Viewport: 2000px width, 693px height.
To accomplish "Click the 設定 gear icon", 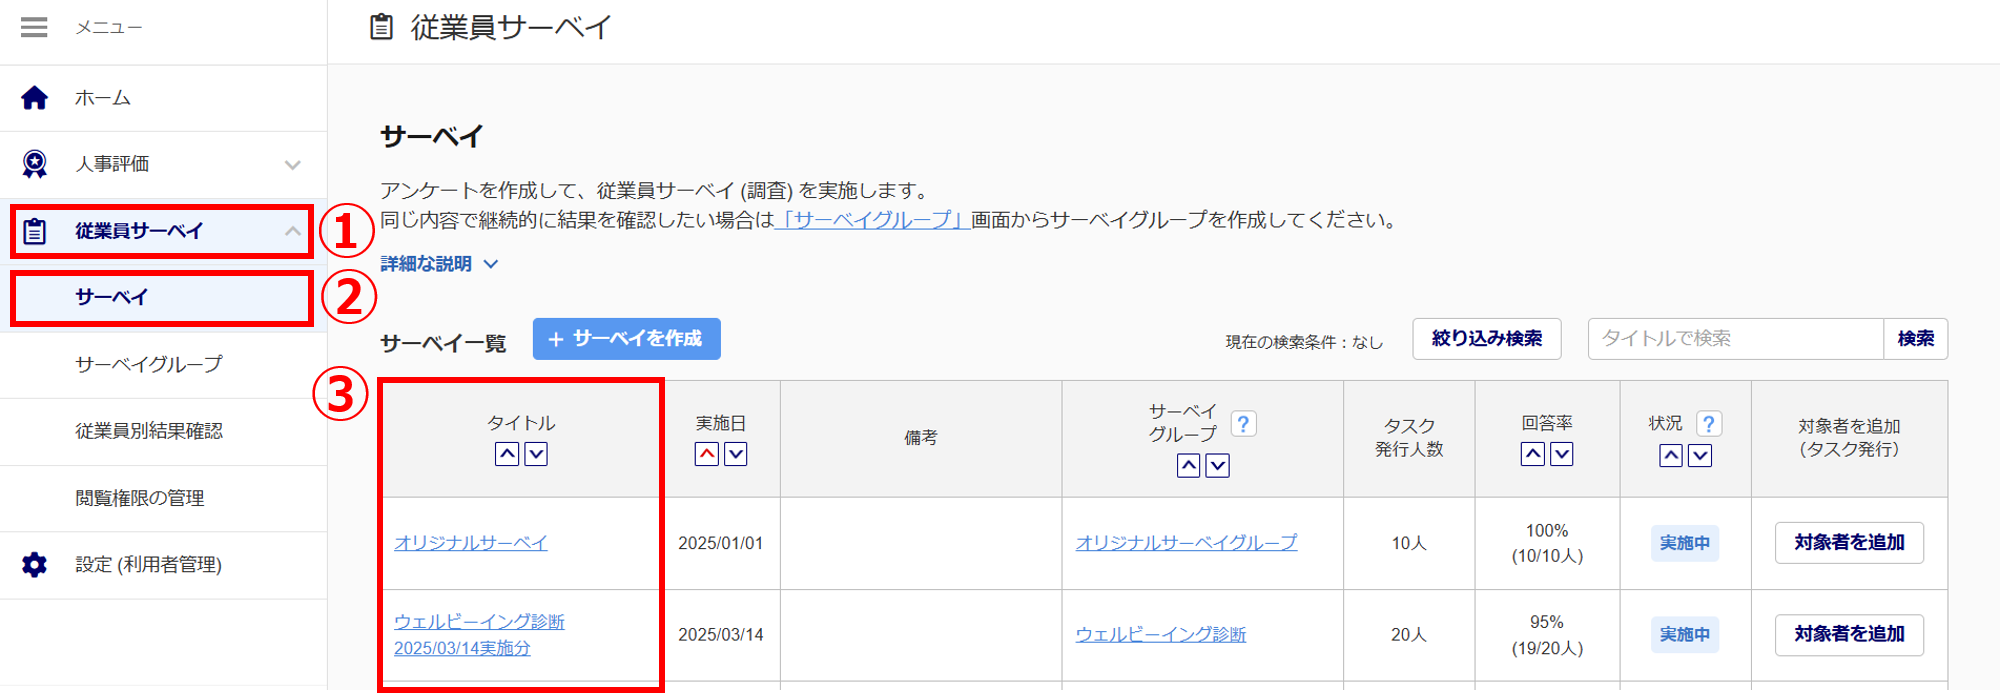I will [x=34, y=565].
